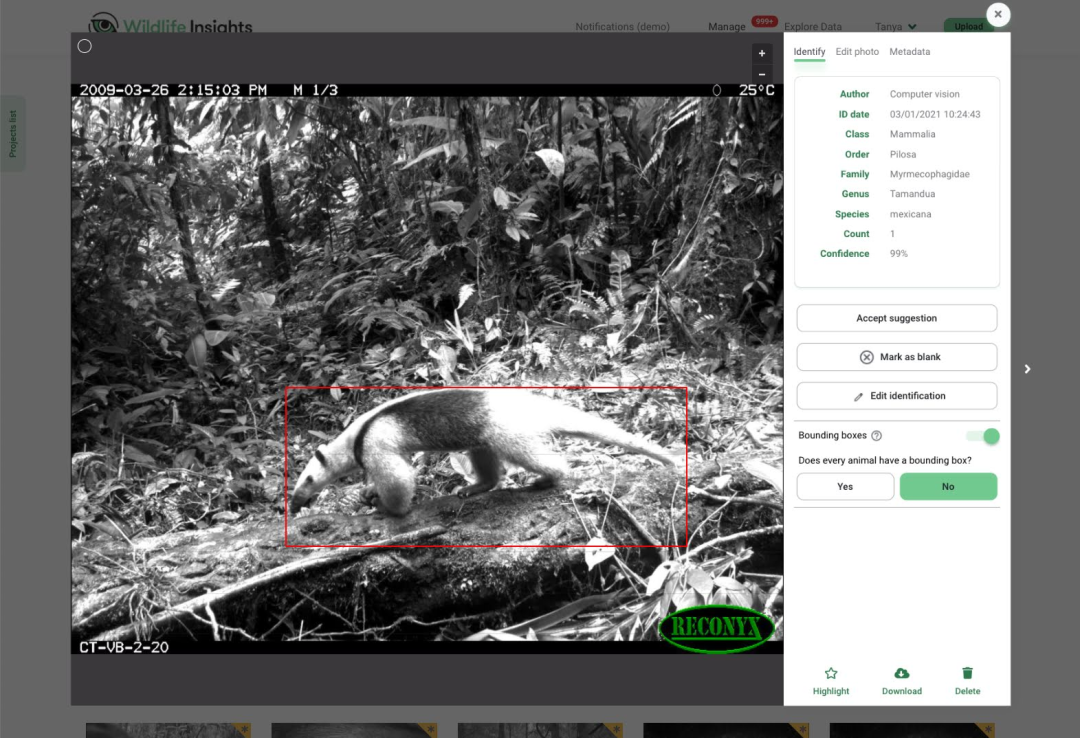The height and width of the screenshot is (738, 1080).
Task: Switch to the Edit photo tab
Action: point(857,52)
